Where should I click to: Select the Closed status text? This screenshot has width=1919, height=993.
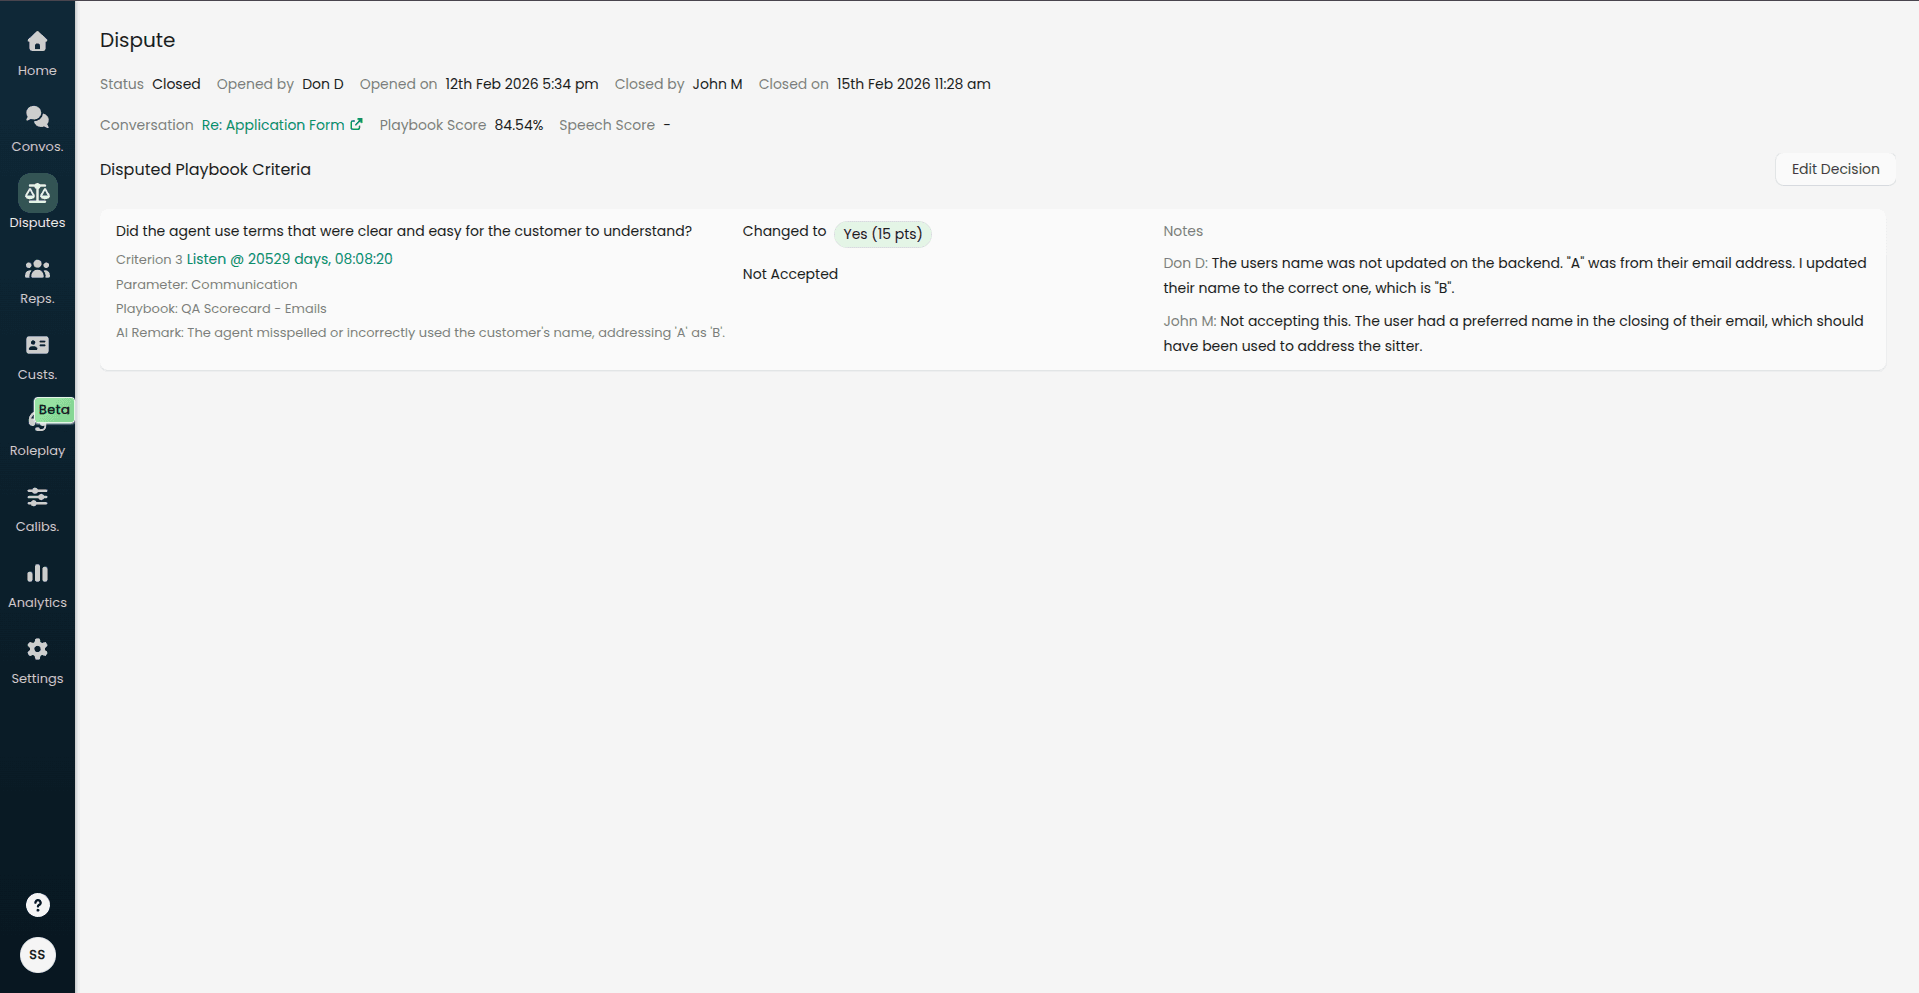[176, 84]
